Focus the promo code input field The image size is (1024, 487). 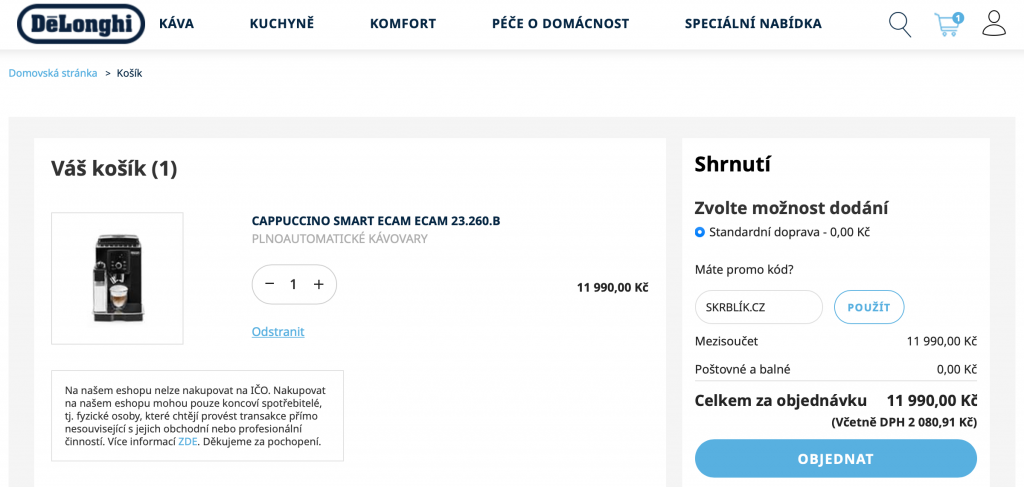759,307
